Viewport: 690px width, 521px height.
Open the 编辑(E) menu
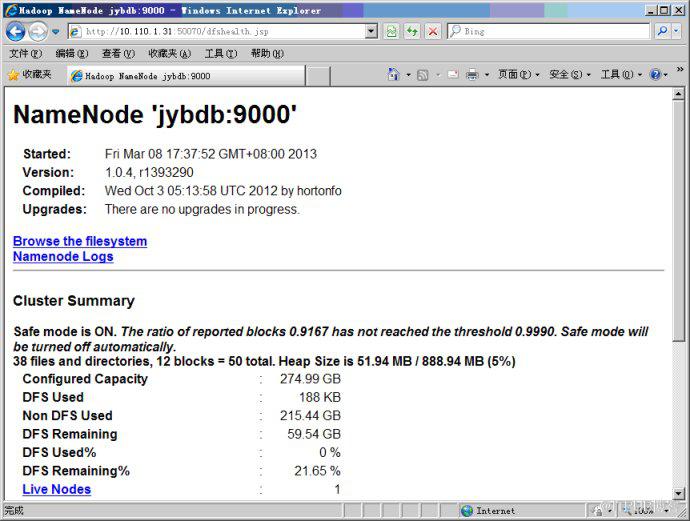click(72, 54)
